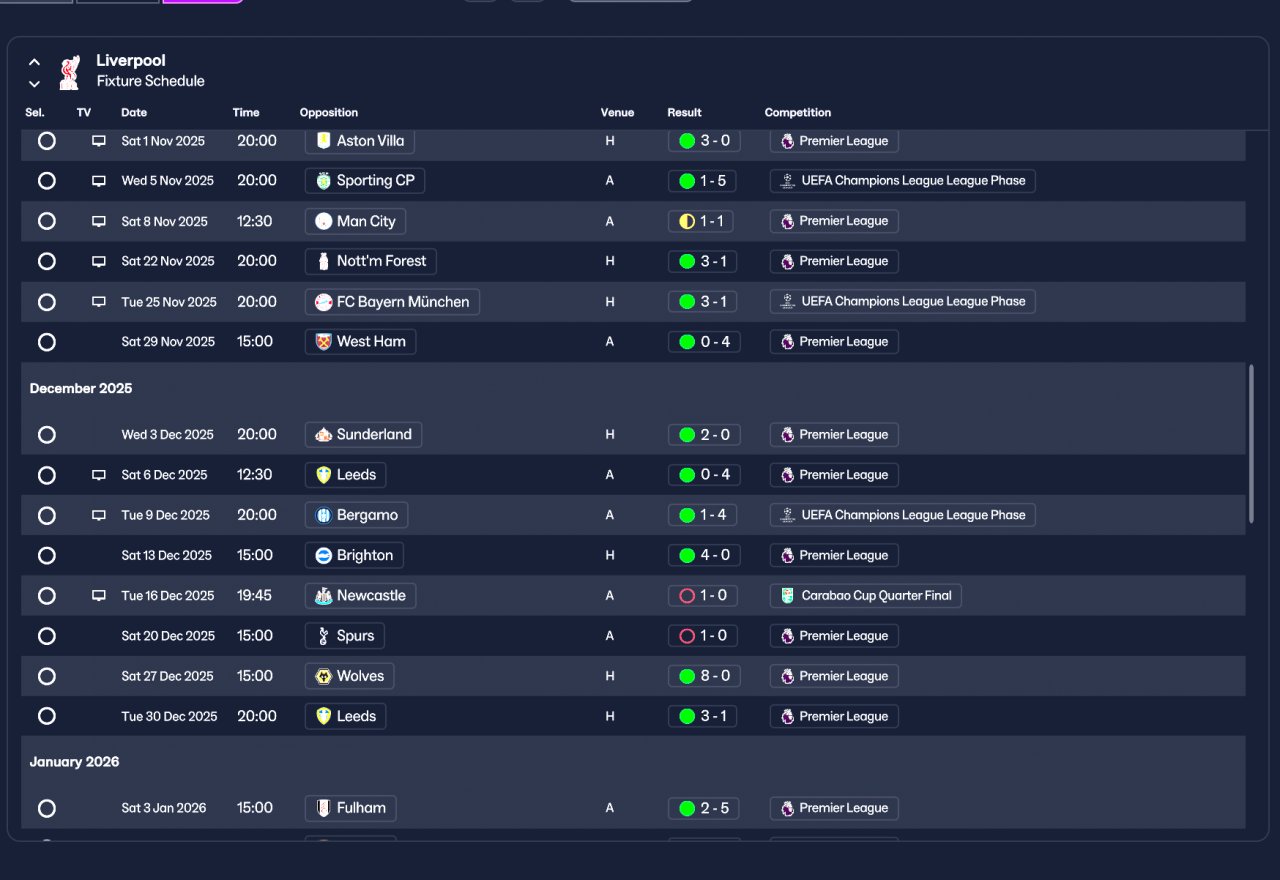The height and width of the screenshot is (880, 1280).
Task: Click the 19:45 kick-off time
Action: point(255,595)
